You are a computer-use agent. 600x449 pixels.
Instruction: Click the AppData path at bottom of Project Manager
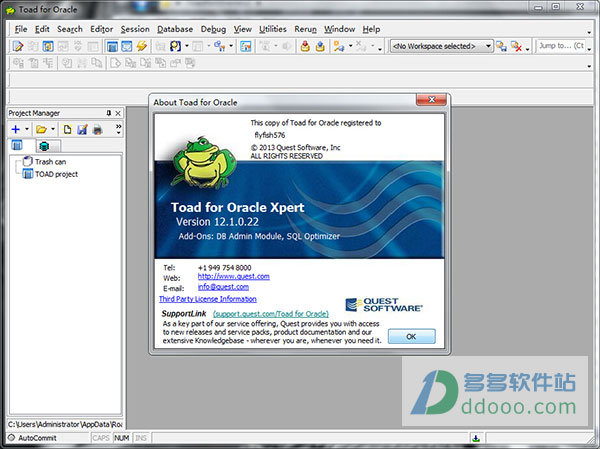[65, 424]
